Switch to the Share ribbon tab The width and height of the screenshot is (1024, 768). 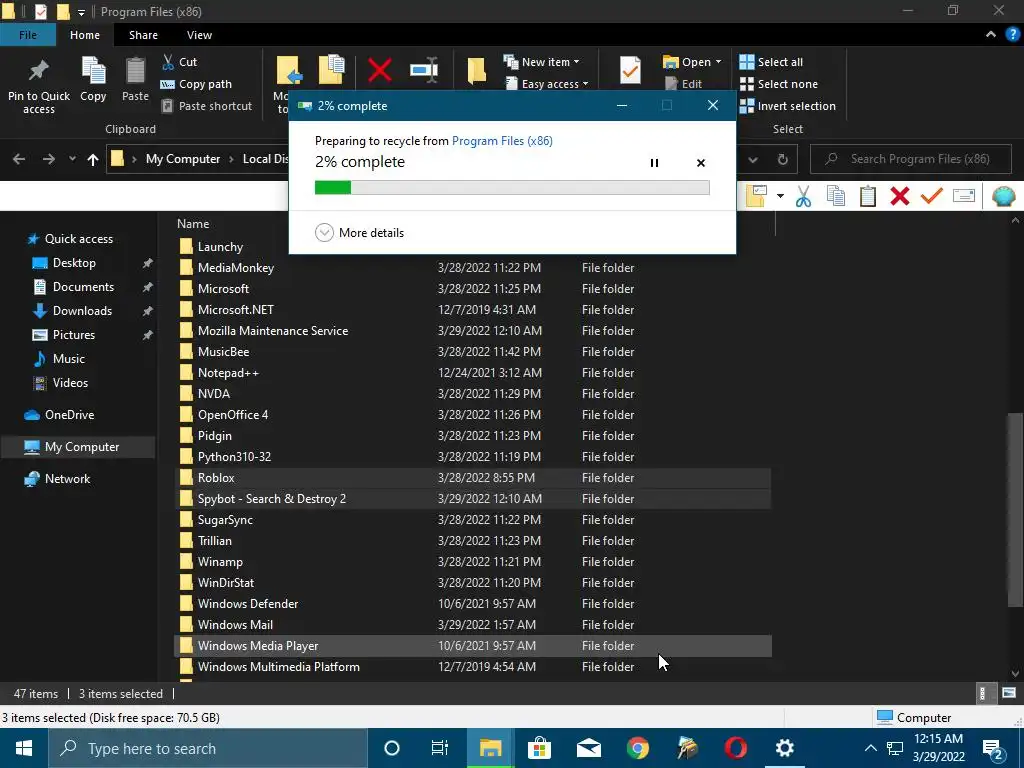(x=143, y=35)
